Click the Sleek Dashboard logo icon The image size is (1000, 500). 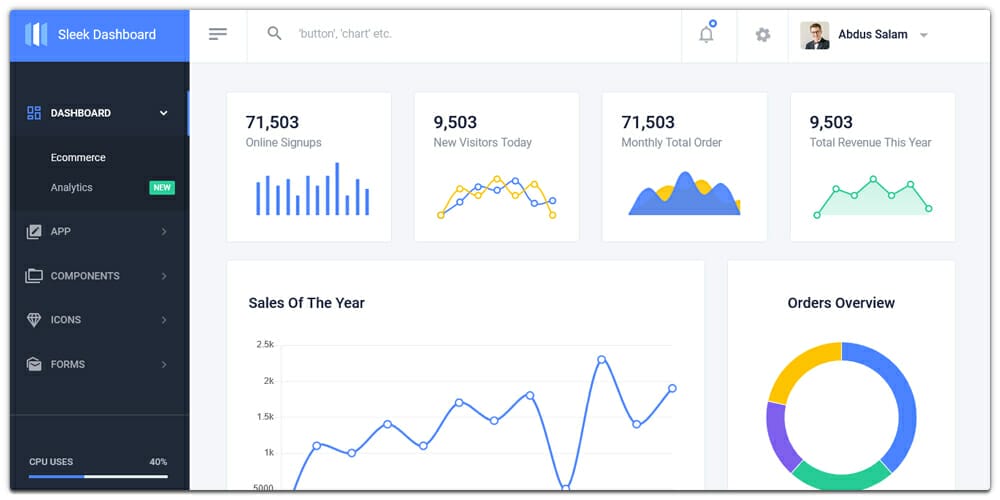[x=36, y=35]
